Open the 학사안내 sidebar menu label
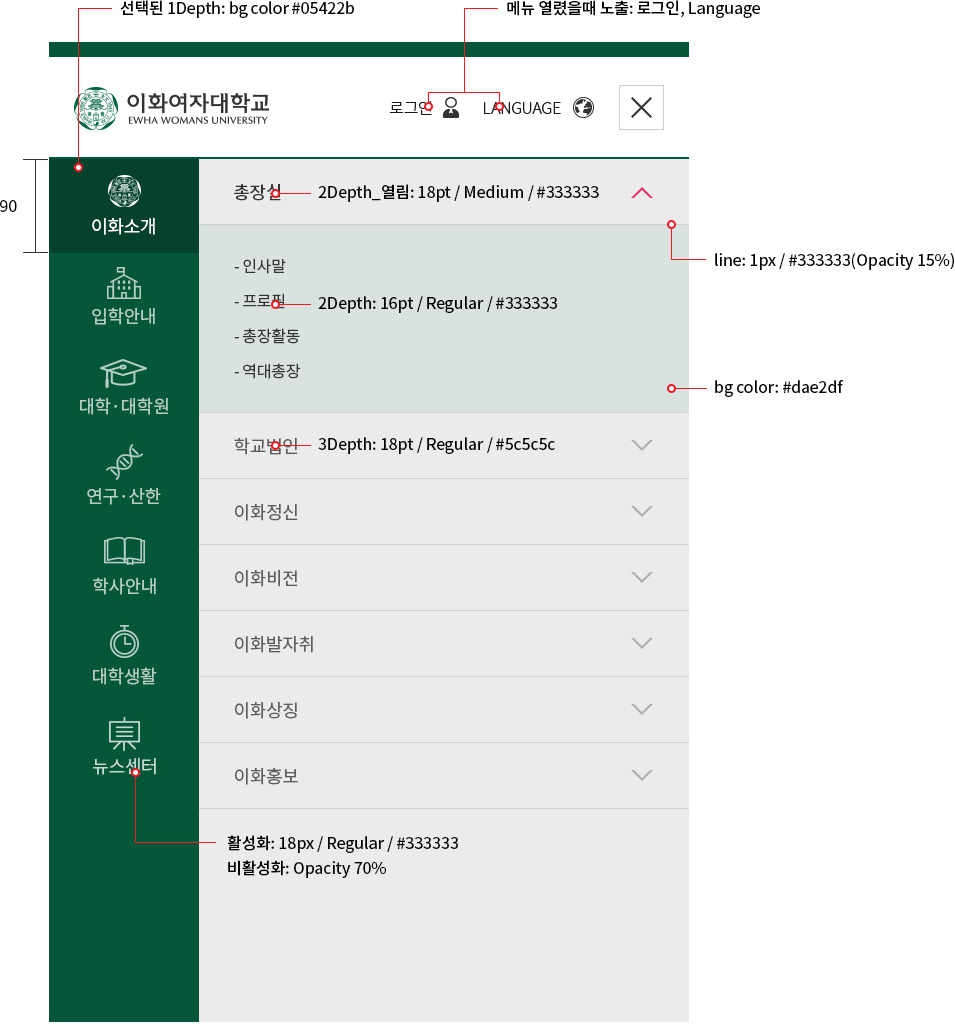The height and width of the screenshot is (1024, 955). (124, 586)
